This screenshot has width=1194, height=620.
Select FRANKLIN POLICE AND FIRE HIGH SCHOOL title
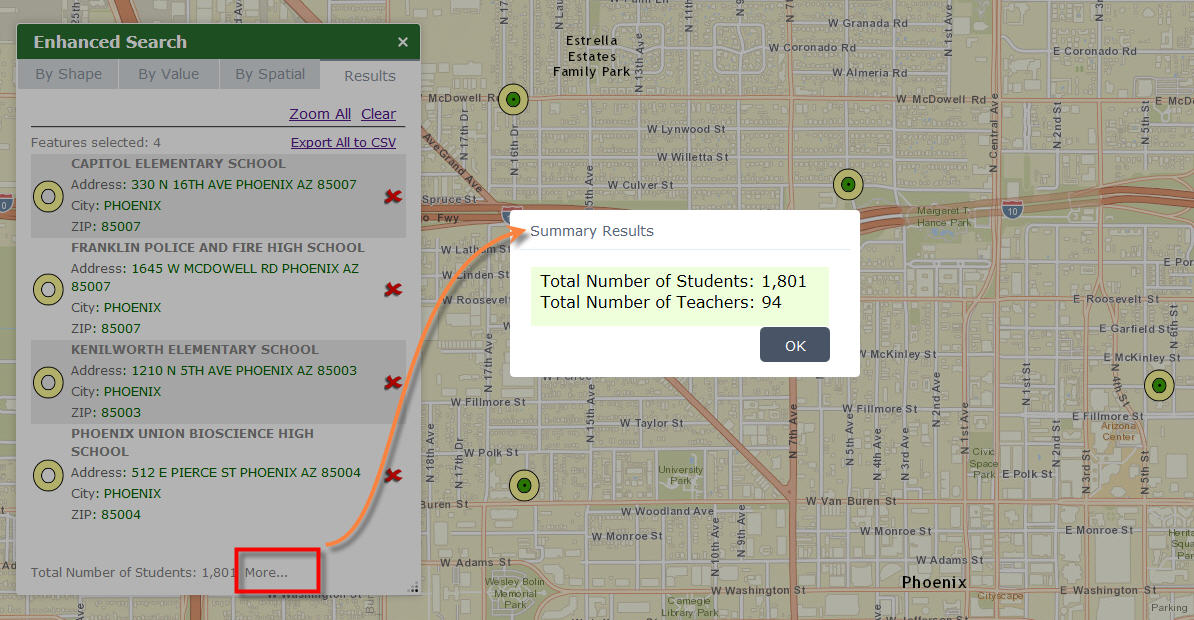[218, 248]
